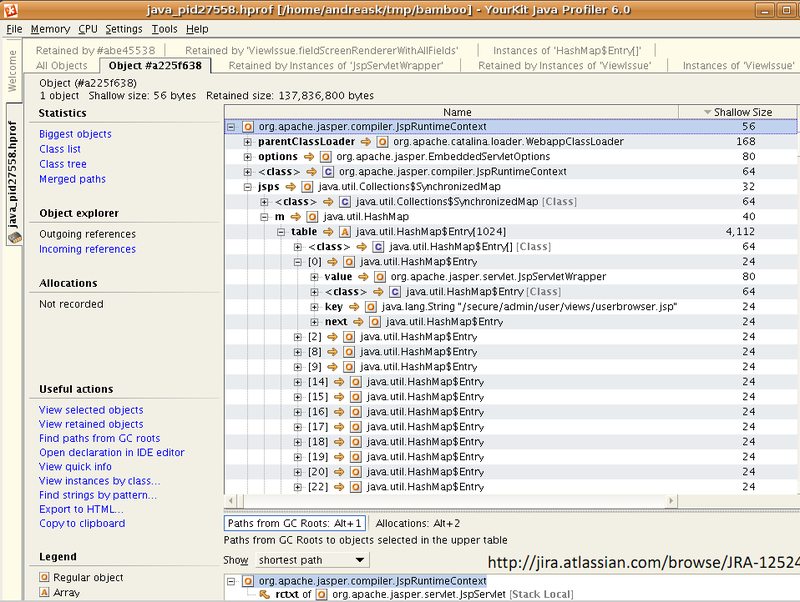Open the Memory menu
The image size is (800, 602).
(x=50, y=29)
